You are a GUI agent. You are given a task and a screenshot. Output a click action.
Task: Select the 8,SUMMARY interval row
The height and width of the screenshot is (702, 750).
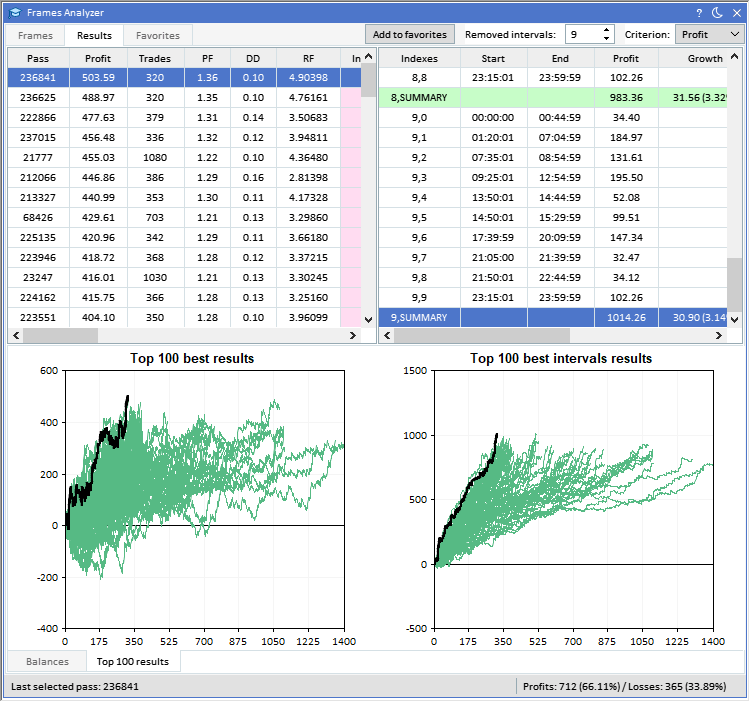[x=553, y=98]
